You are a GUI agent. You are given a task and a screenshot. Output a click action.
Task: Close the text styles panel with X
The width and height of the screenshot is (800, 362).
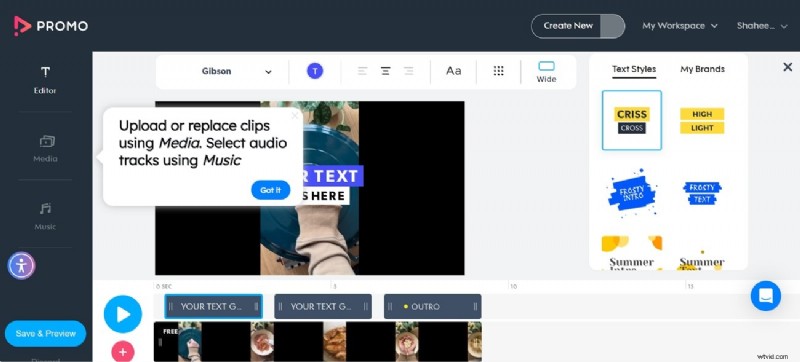click(x=787, y=67)
